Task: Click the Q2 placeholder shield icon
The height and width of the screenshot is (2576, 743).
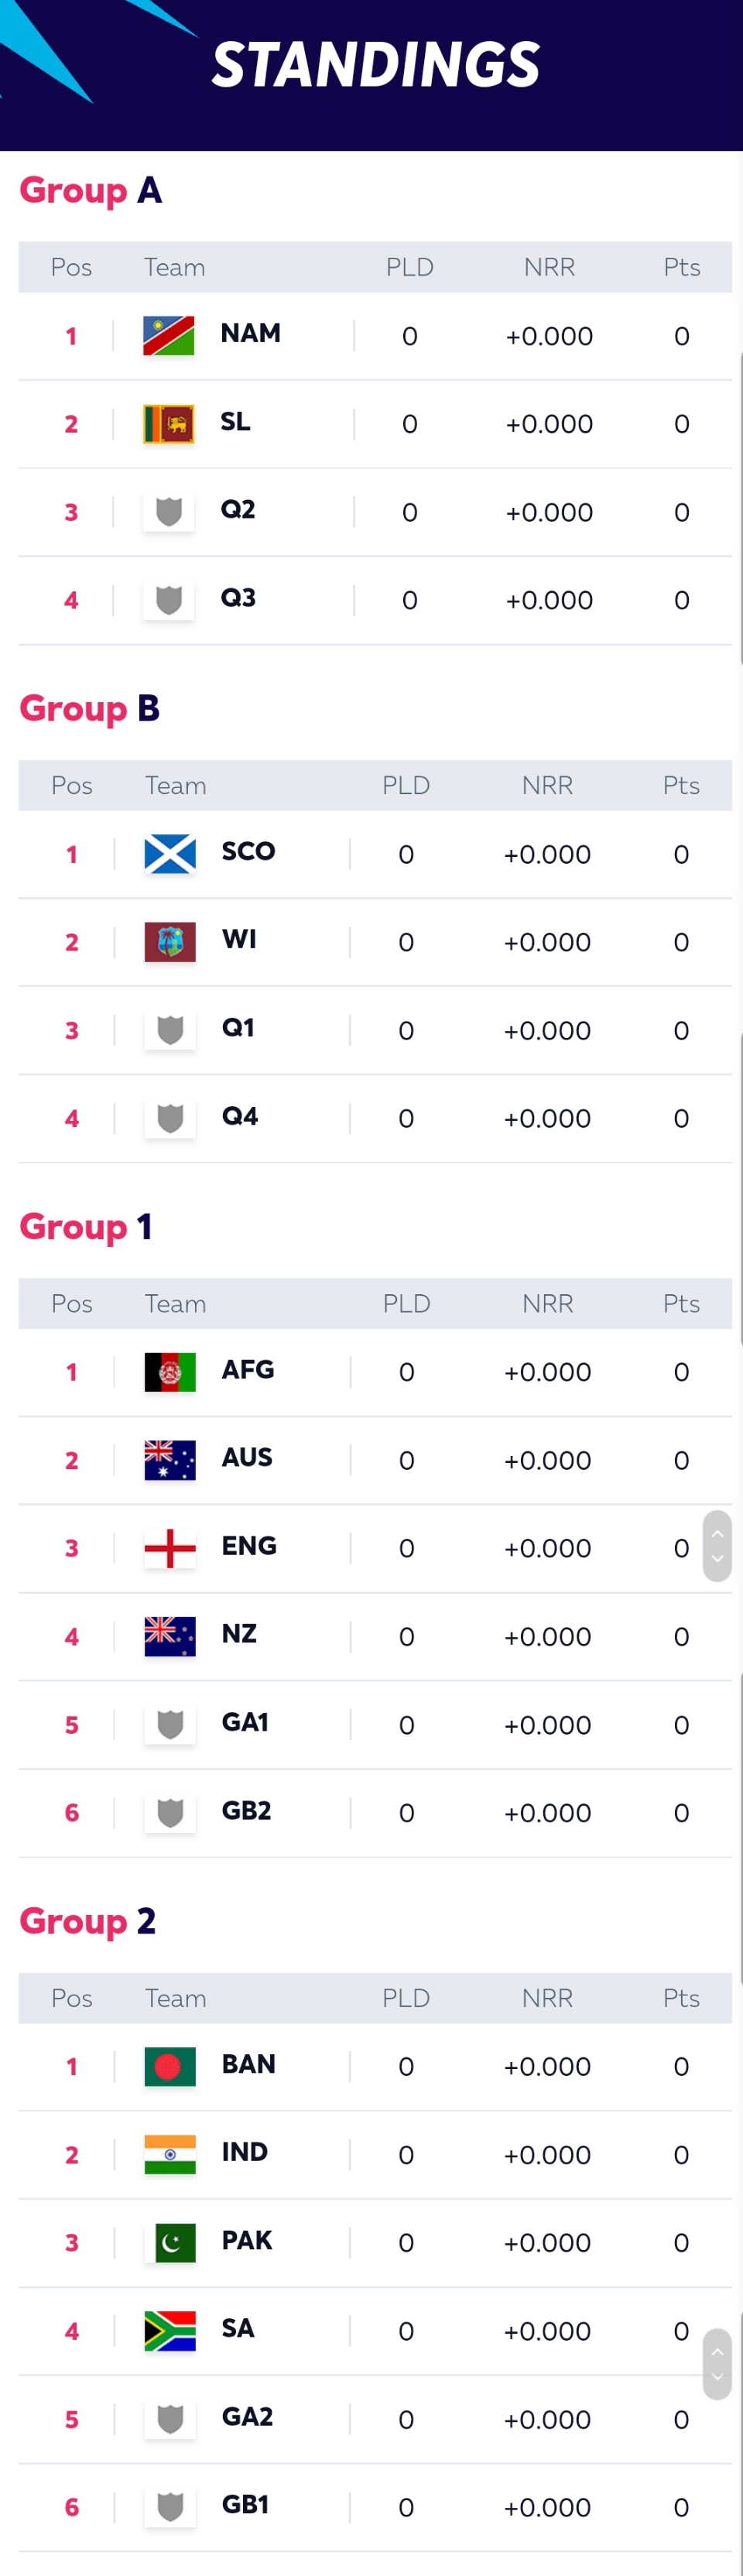Action: [x=168, y=512]
